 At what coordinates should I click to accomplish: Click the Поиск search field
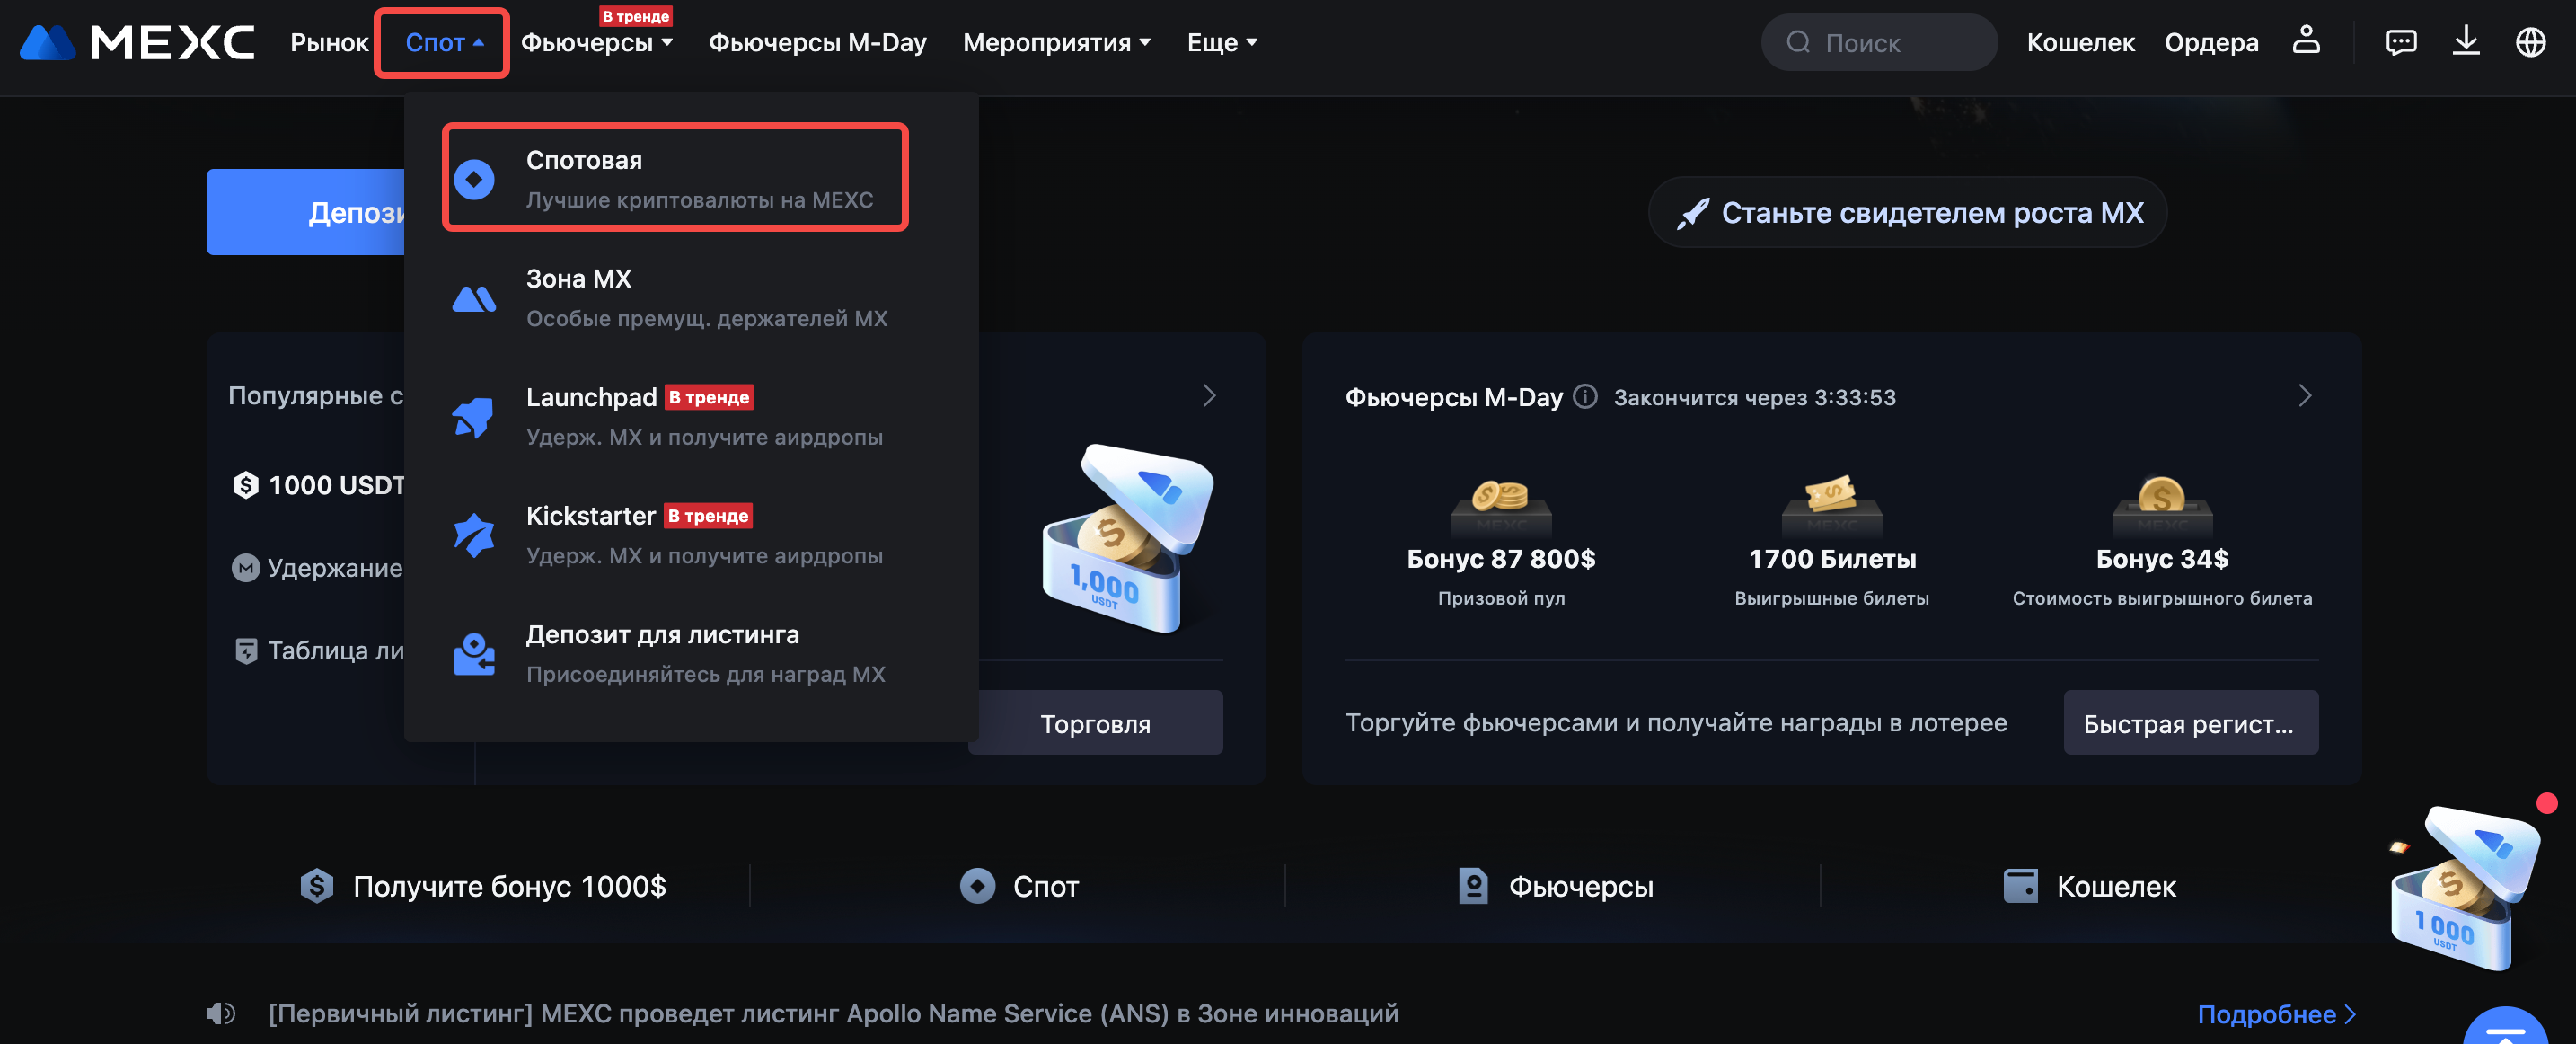pos(1879,42)
